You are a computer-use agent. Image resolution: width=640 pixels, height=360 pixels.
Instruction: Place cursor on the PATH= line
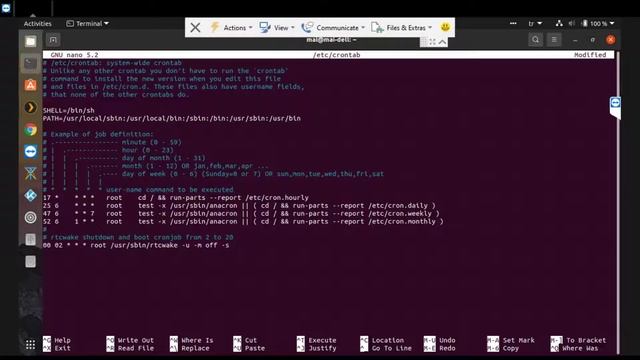tap(171, 118)
